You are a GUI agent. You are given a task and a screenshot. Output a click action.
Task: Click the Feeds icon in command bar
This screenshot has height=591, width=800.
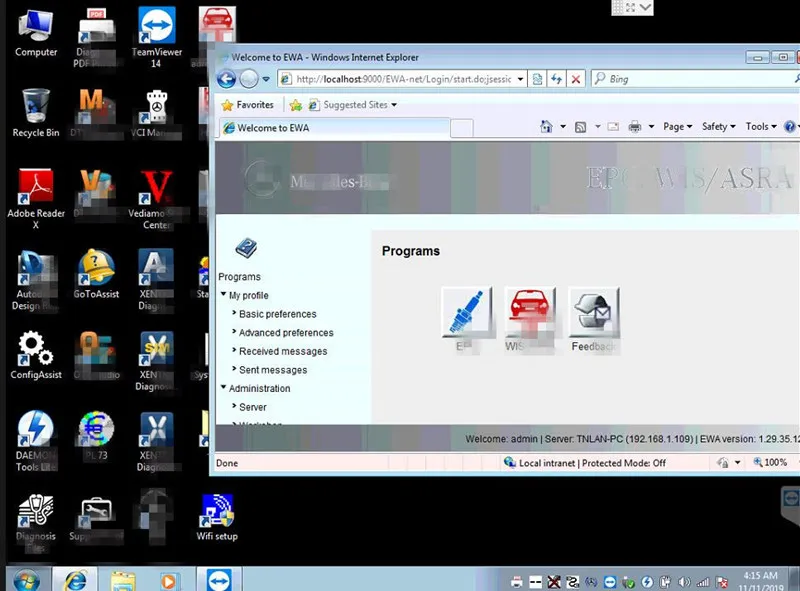point(580,127)
